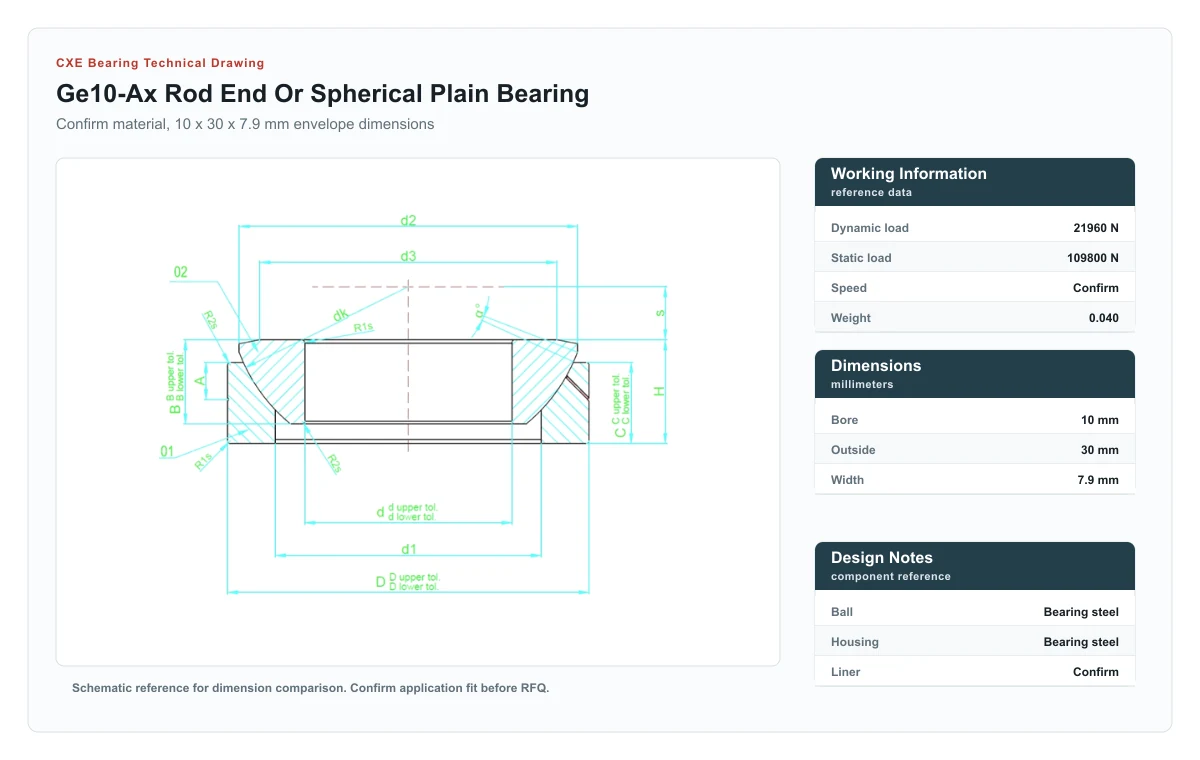Select the Bore 10 mm row

[x=975, y=420]
